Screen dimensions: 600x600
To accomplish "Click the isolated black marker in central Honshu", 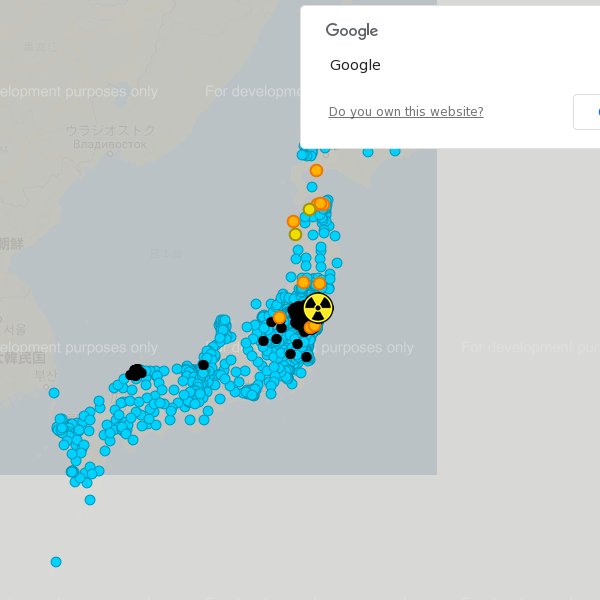I will pos(204,365).
